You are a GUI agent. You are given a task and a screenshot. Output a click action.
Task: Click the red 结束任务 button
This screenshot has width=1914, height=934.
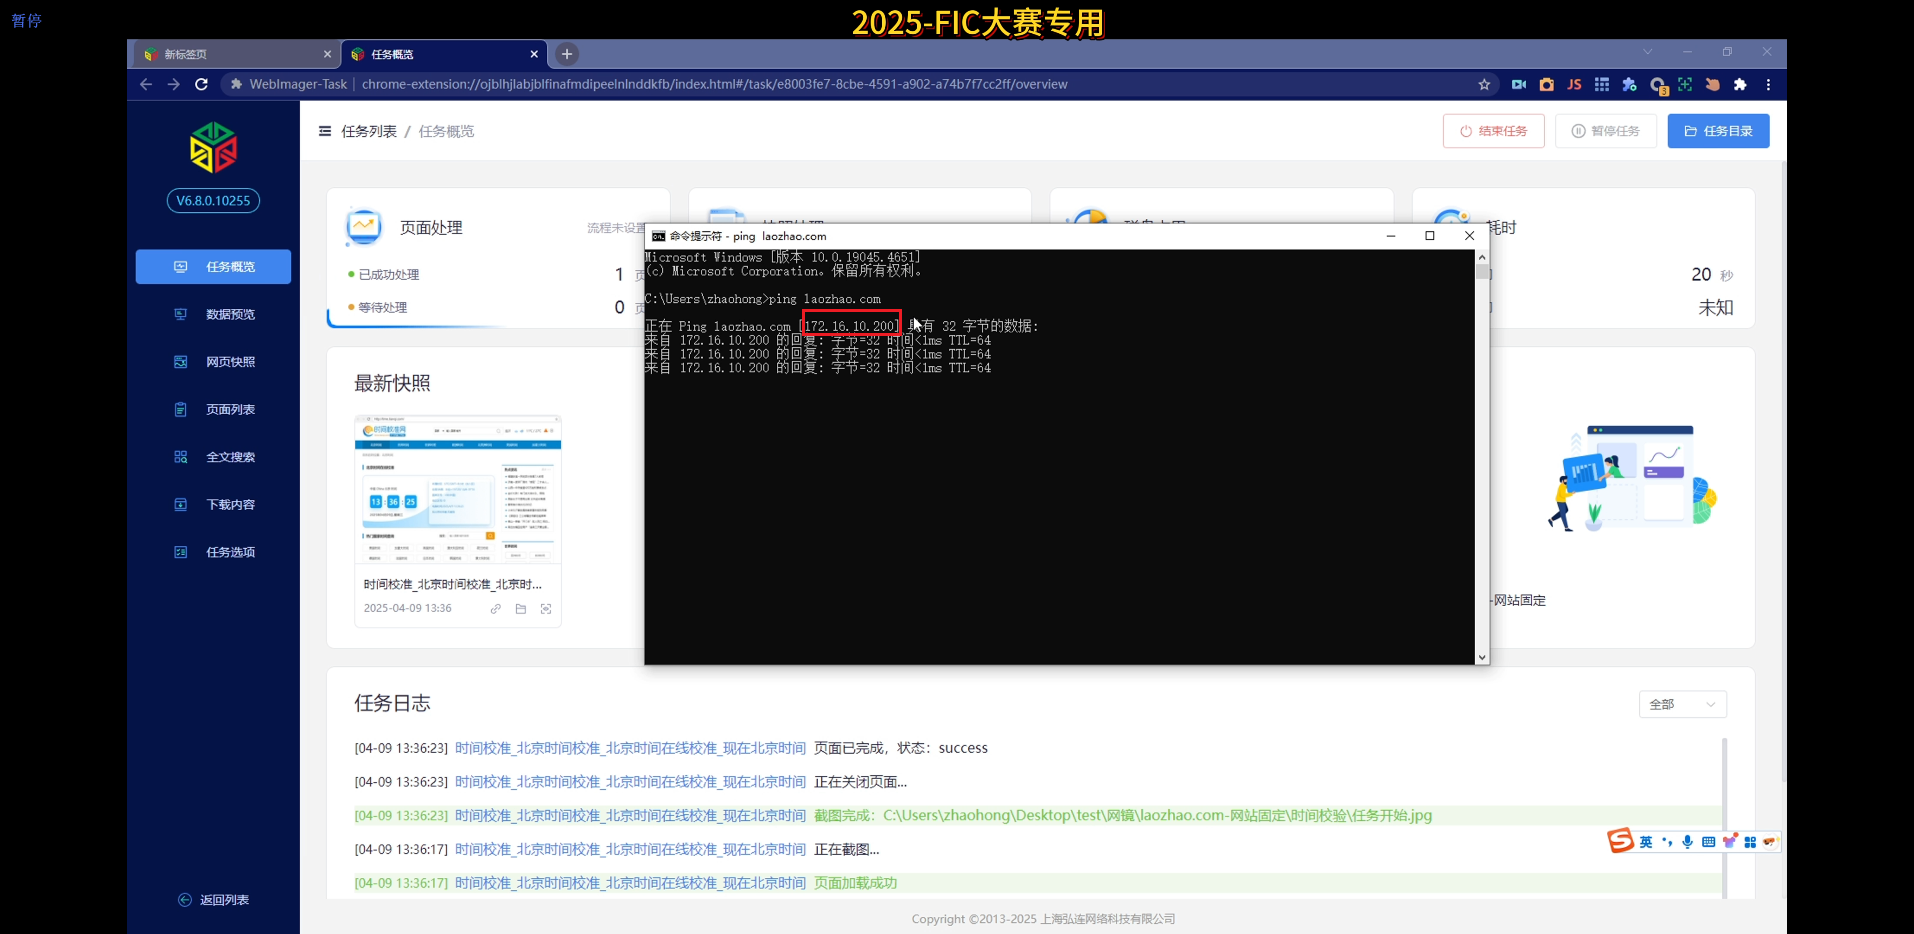pyautogui.click(x=1493, y=131)
